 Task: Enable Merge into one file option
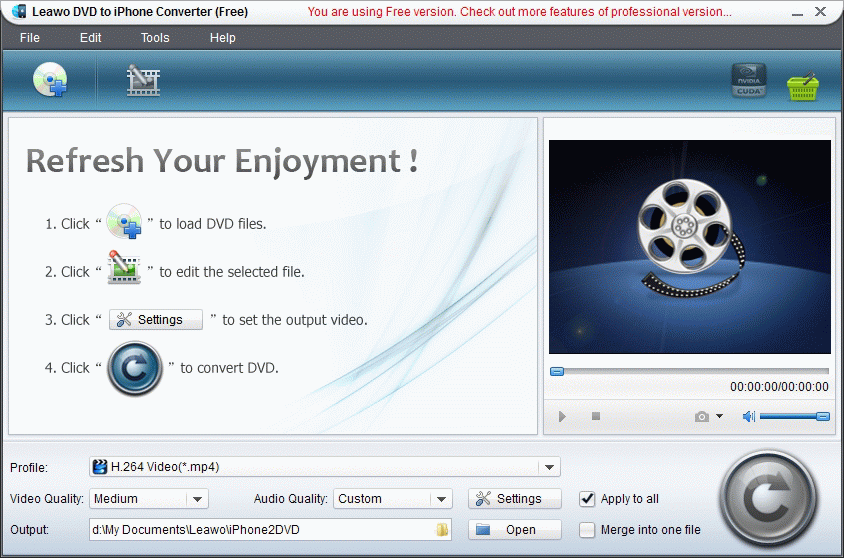point(587,530)
